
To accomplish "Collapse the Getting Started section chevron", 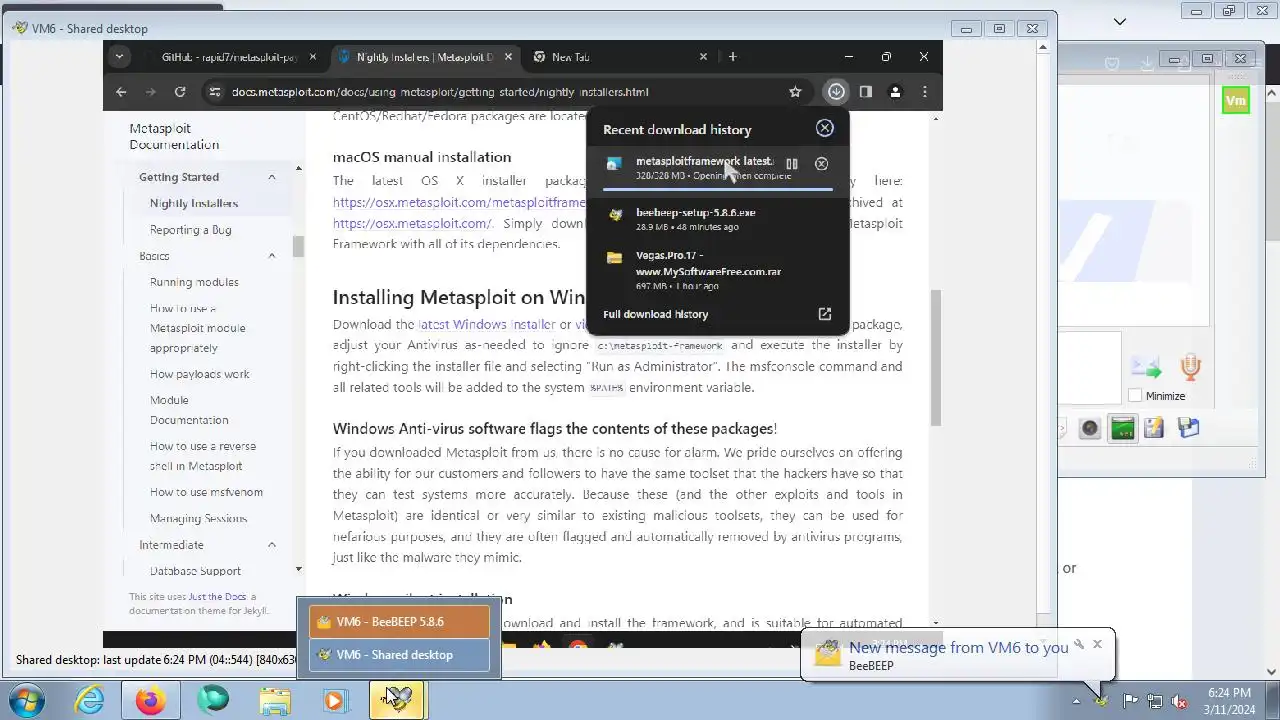I will coord(271,177).
